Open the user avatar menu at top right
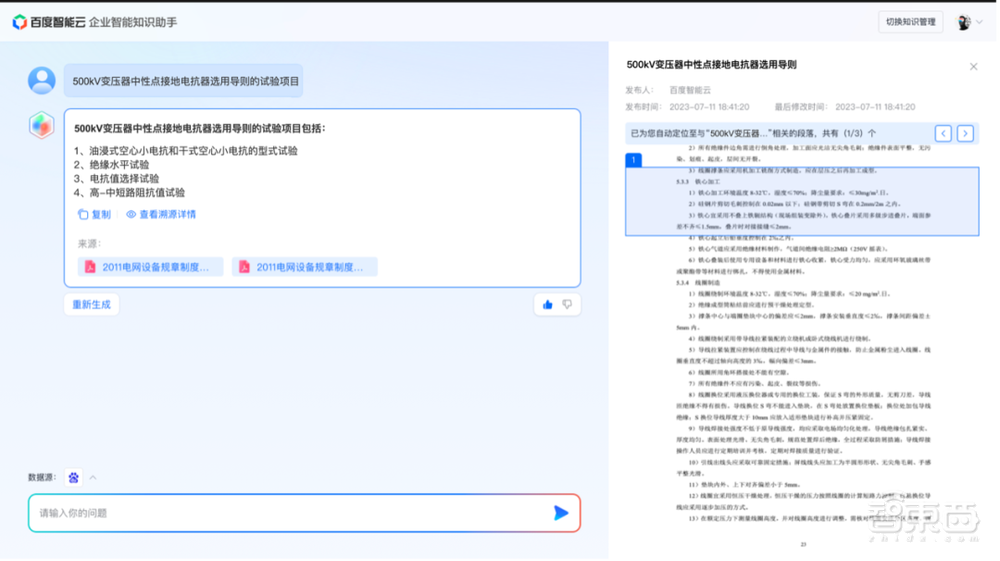Viewport: 1000px width, 561px height. (x=966, y=22)
